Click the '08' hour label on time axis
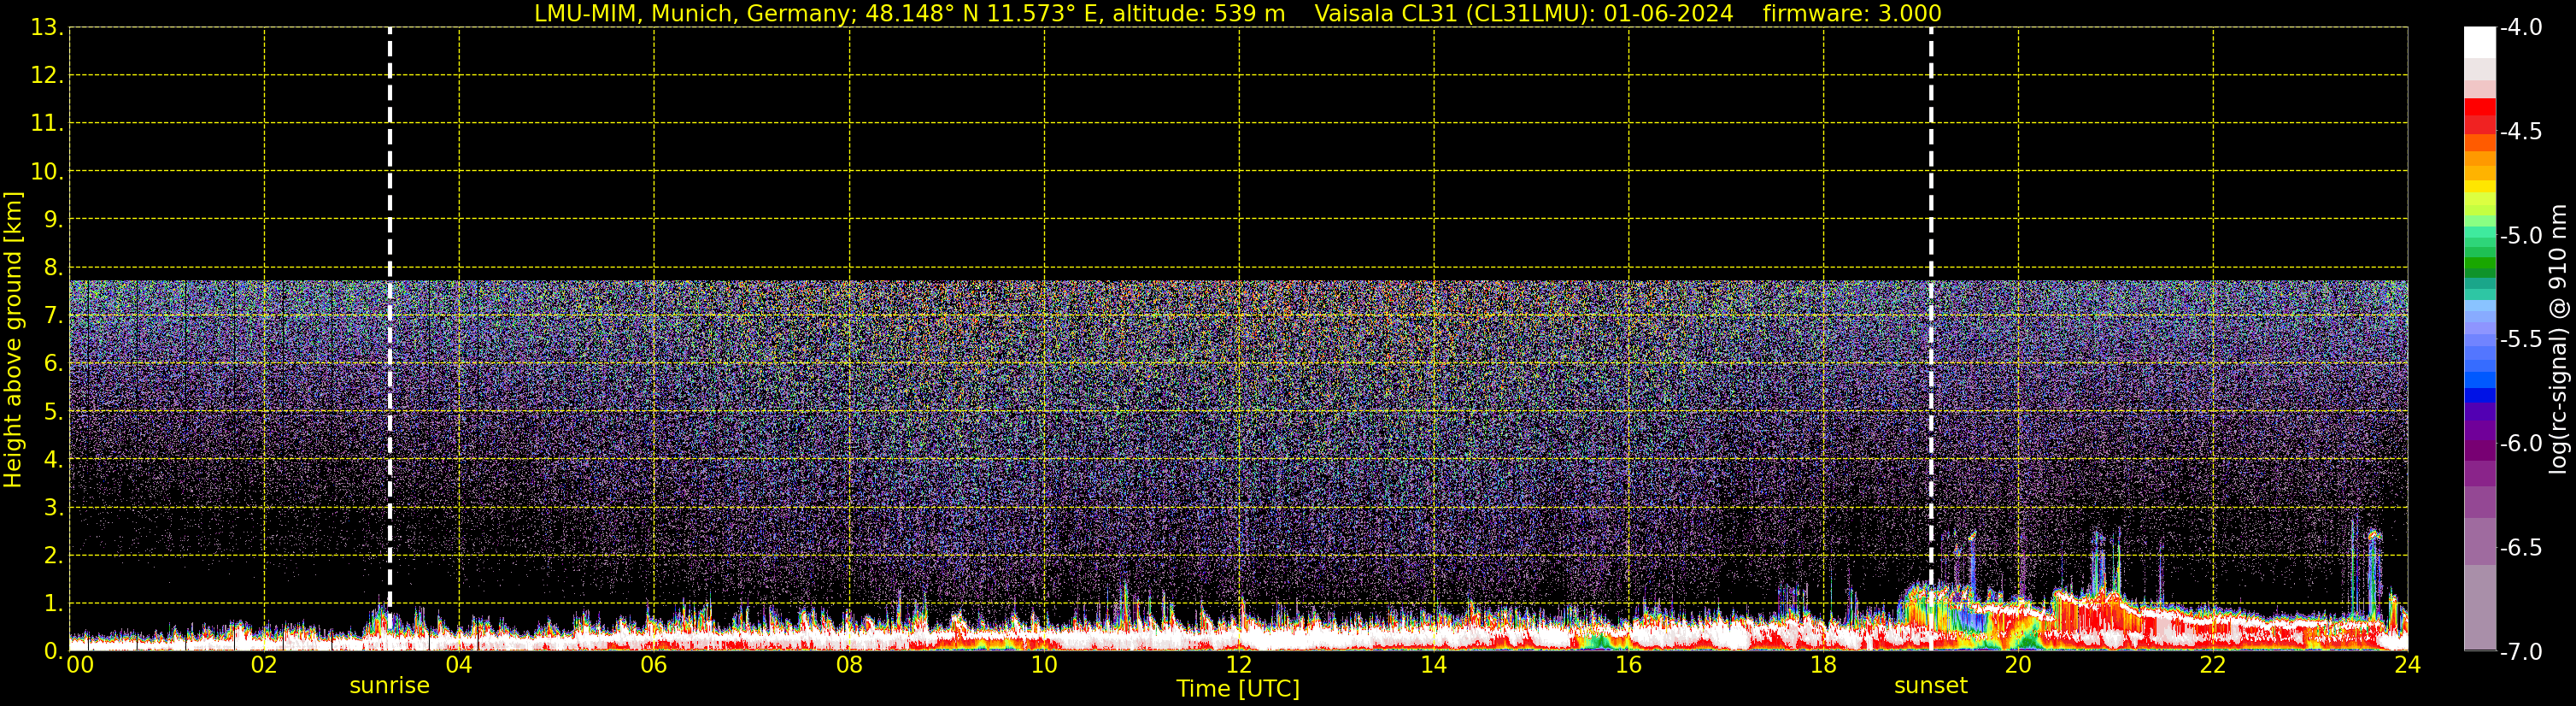Viewport: 2576px width, 706px height. [x=849, y=665]
